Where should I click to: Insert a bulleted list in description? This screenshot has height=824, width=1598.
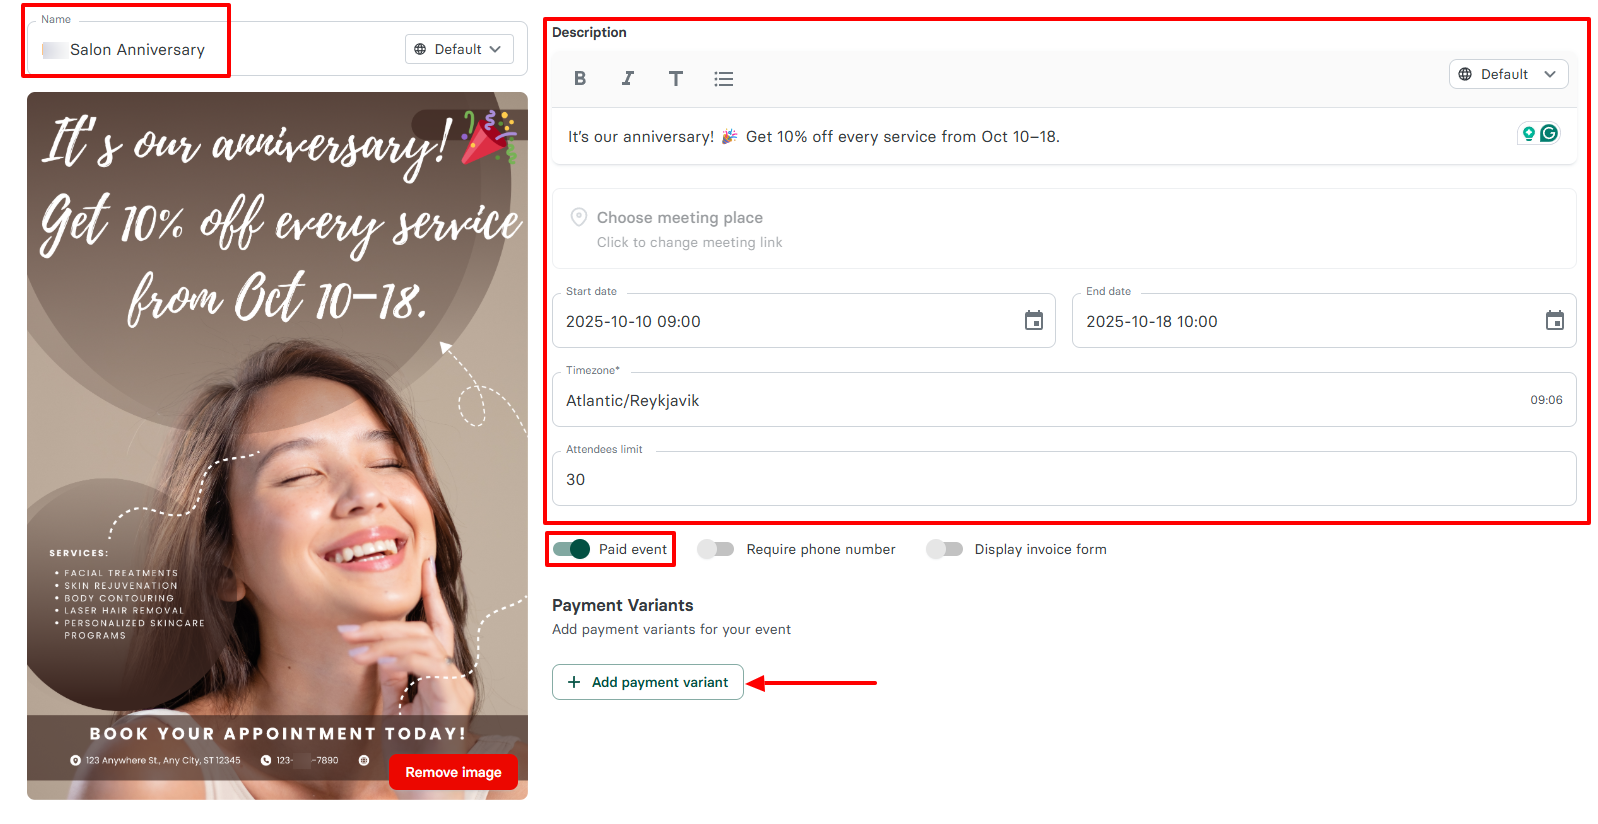pos(724,78)
